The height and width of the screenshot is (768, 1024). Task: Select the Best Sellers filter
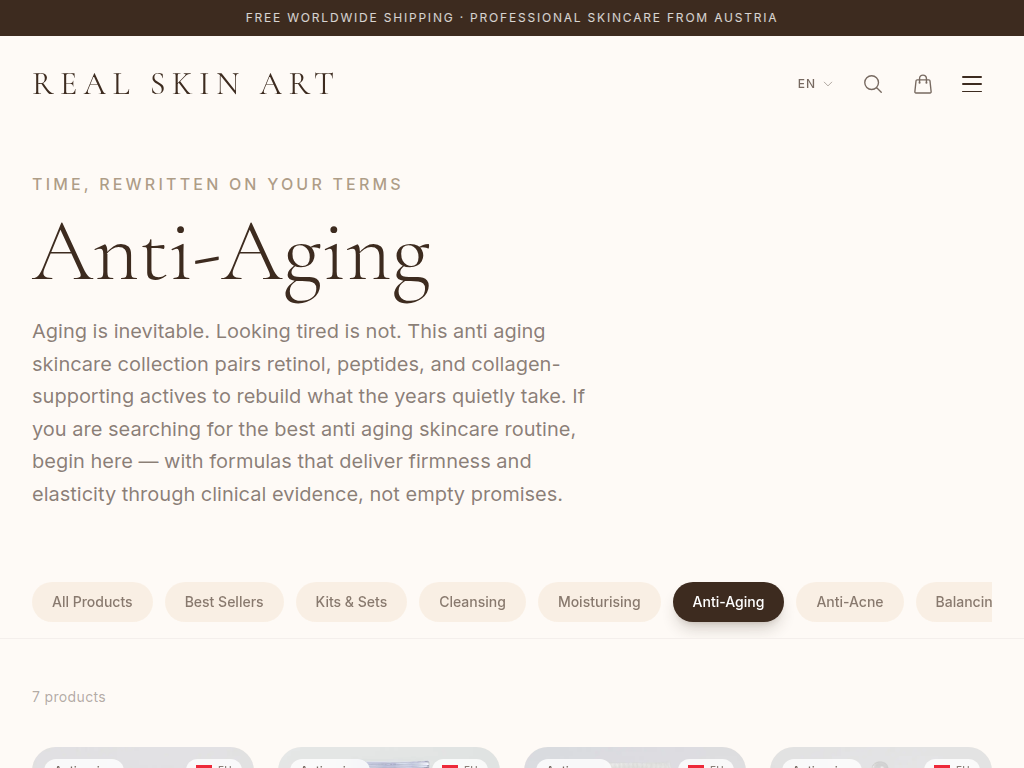pyautogui.click(x=224, y=602)
